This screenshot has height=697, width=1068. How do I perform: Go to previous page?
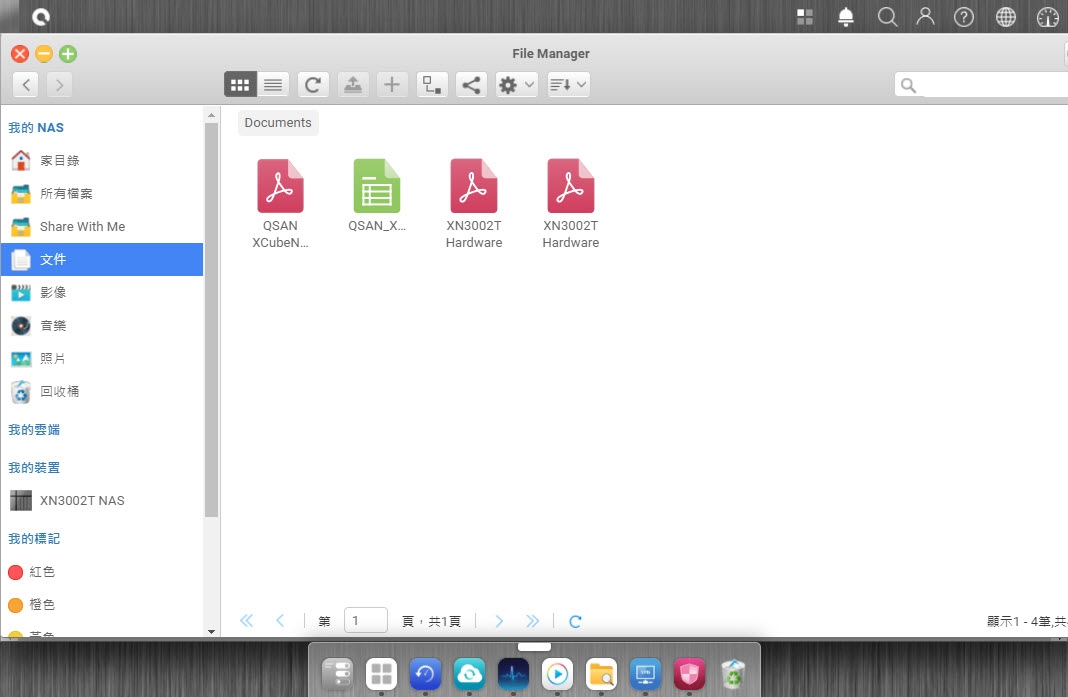280,621
